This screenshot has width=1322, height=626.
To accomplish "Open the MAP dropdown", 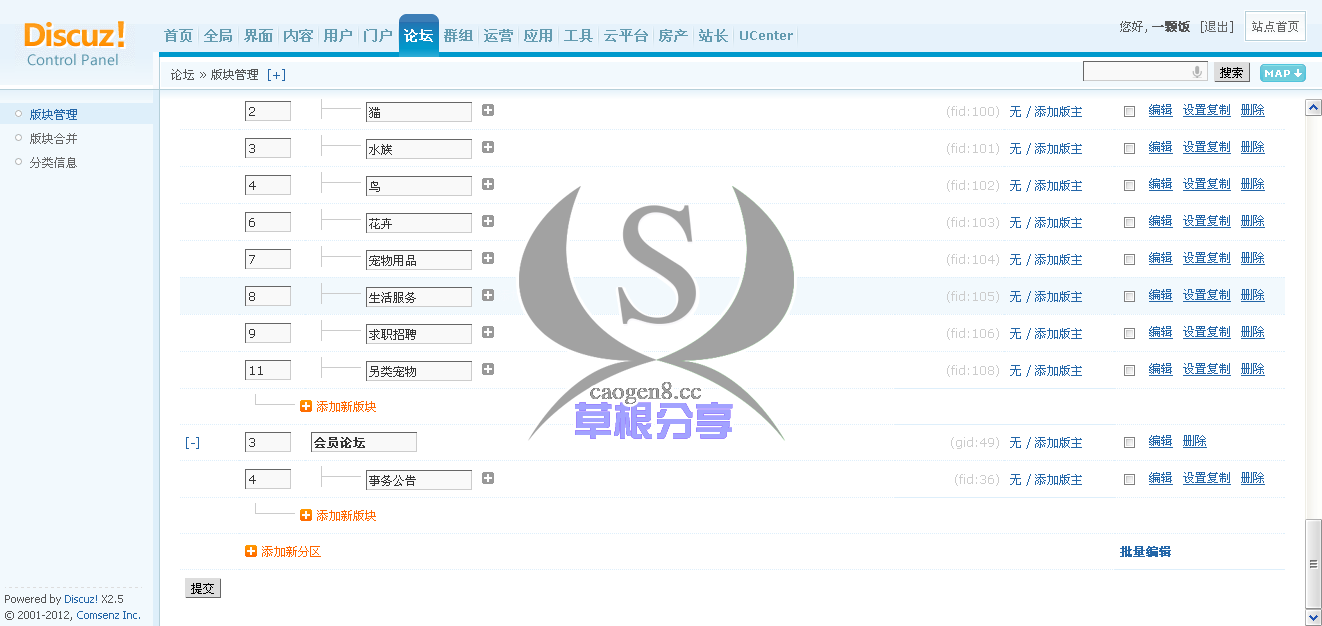I will pos(1282,72).
